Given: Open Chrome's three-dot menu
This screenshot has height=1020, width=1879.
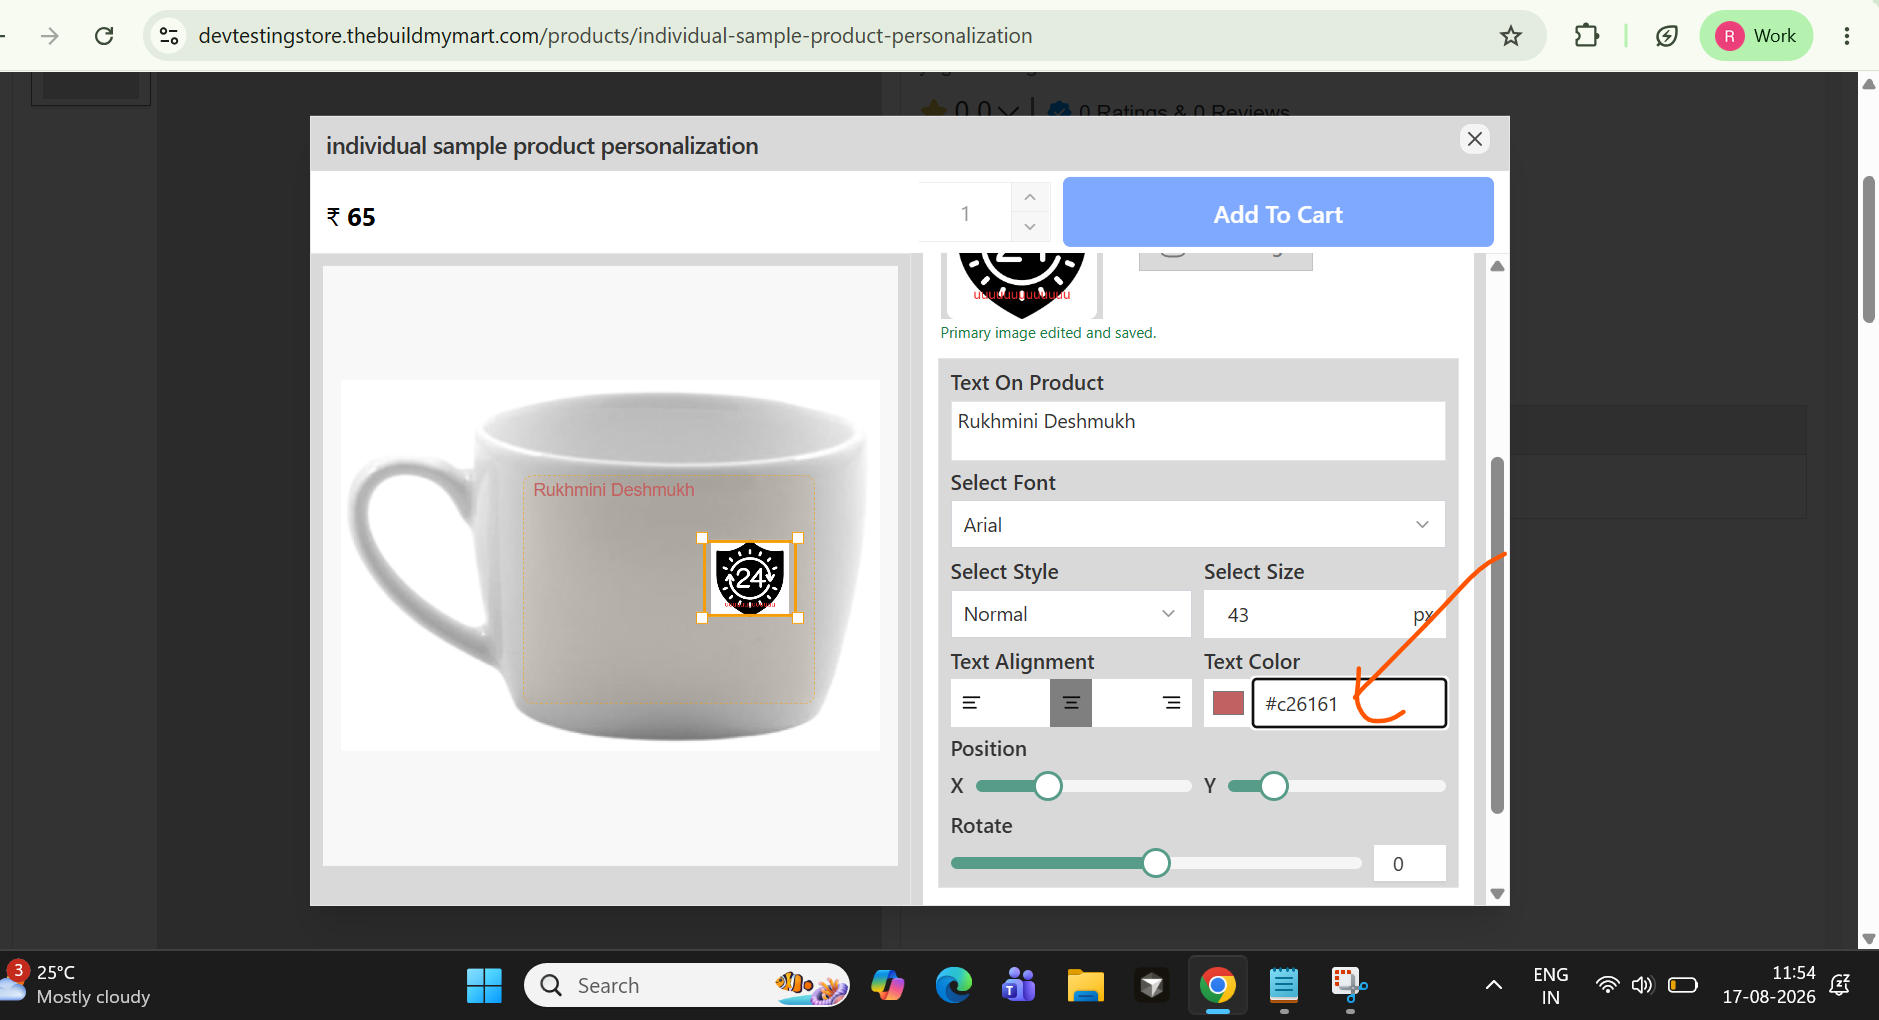Looking at the screenshot, I should click(1846, 36).
